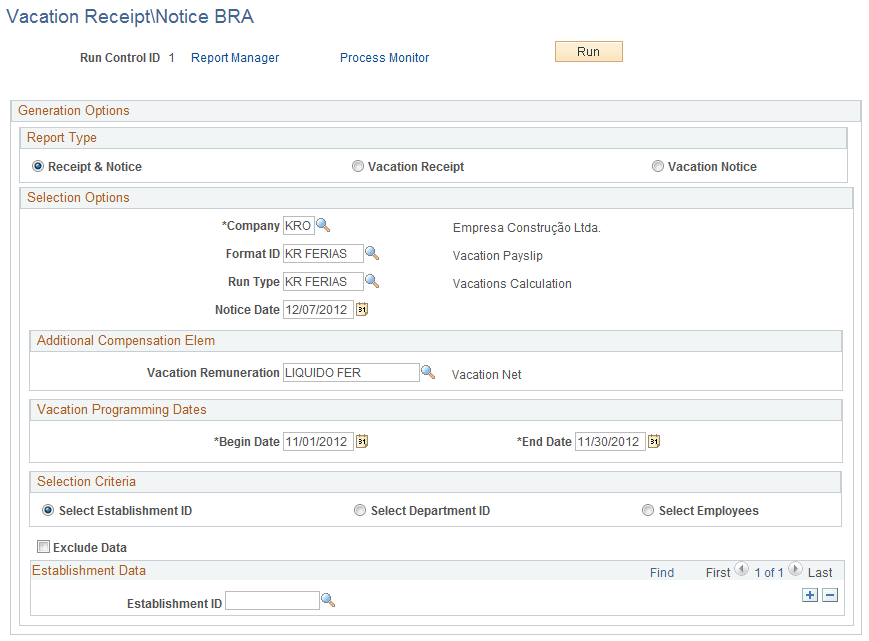Screen dimensions: 869x641
Task: Open the Report Manager link
Action: coord(235,58)
